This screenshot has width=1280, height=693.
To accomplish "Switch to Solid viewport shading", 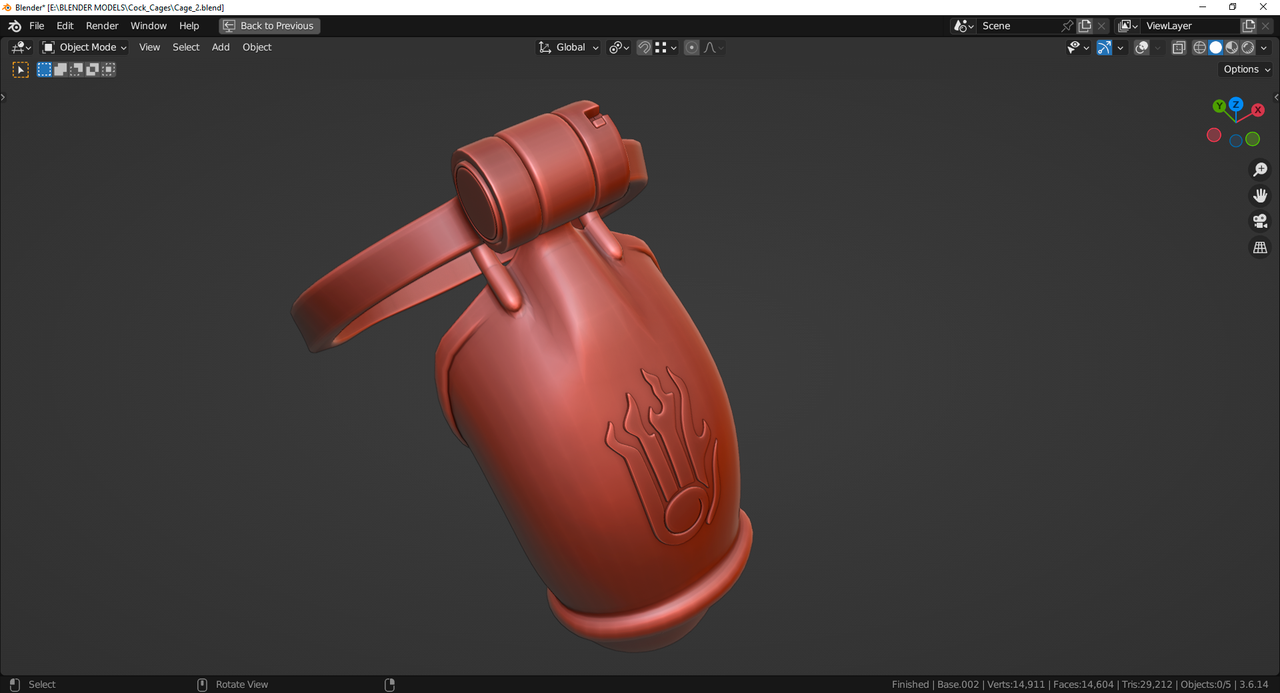I will [1216, 47].
